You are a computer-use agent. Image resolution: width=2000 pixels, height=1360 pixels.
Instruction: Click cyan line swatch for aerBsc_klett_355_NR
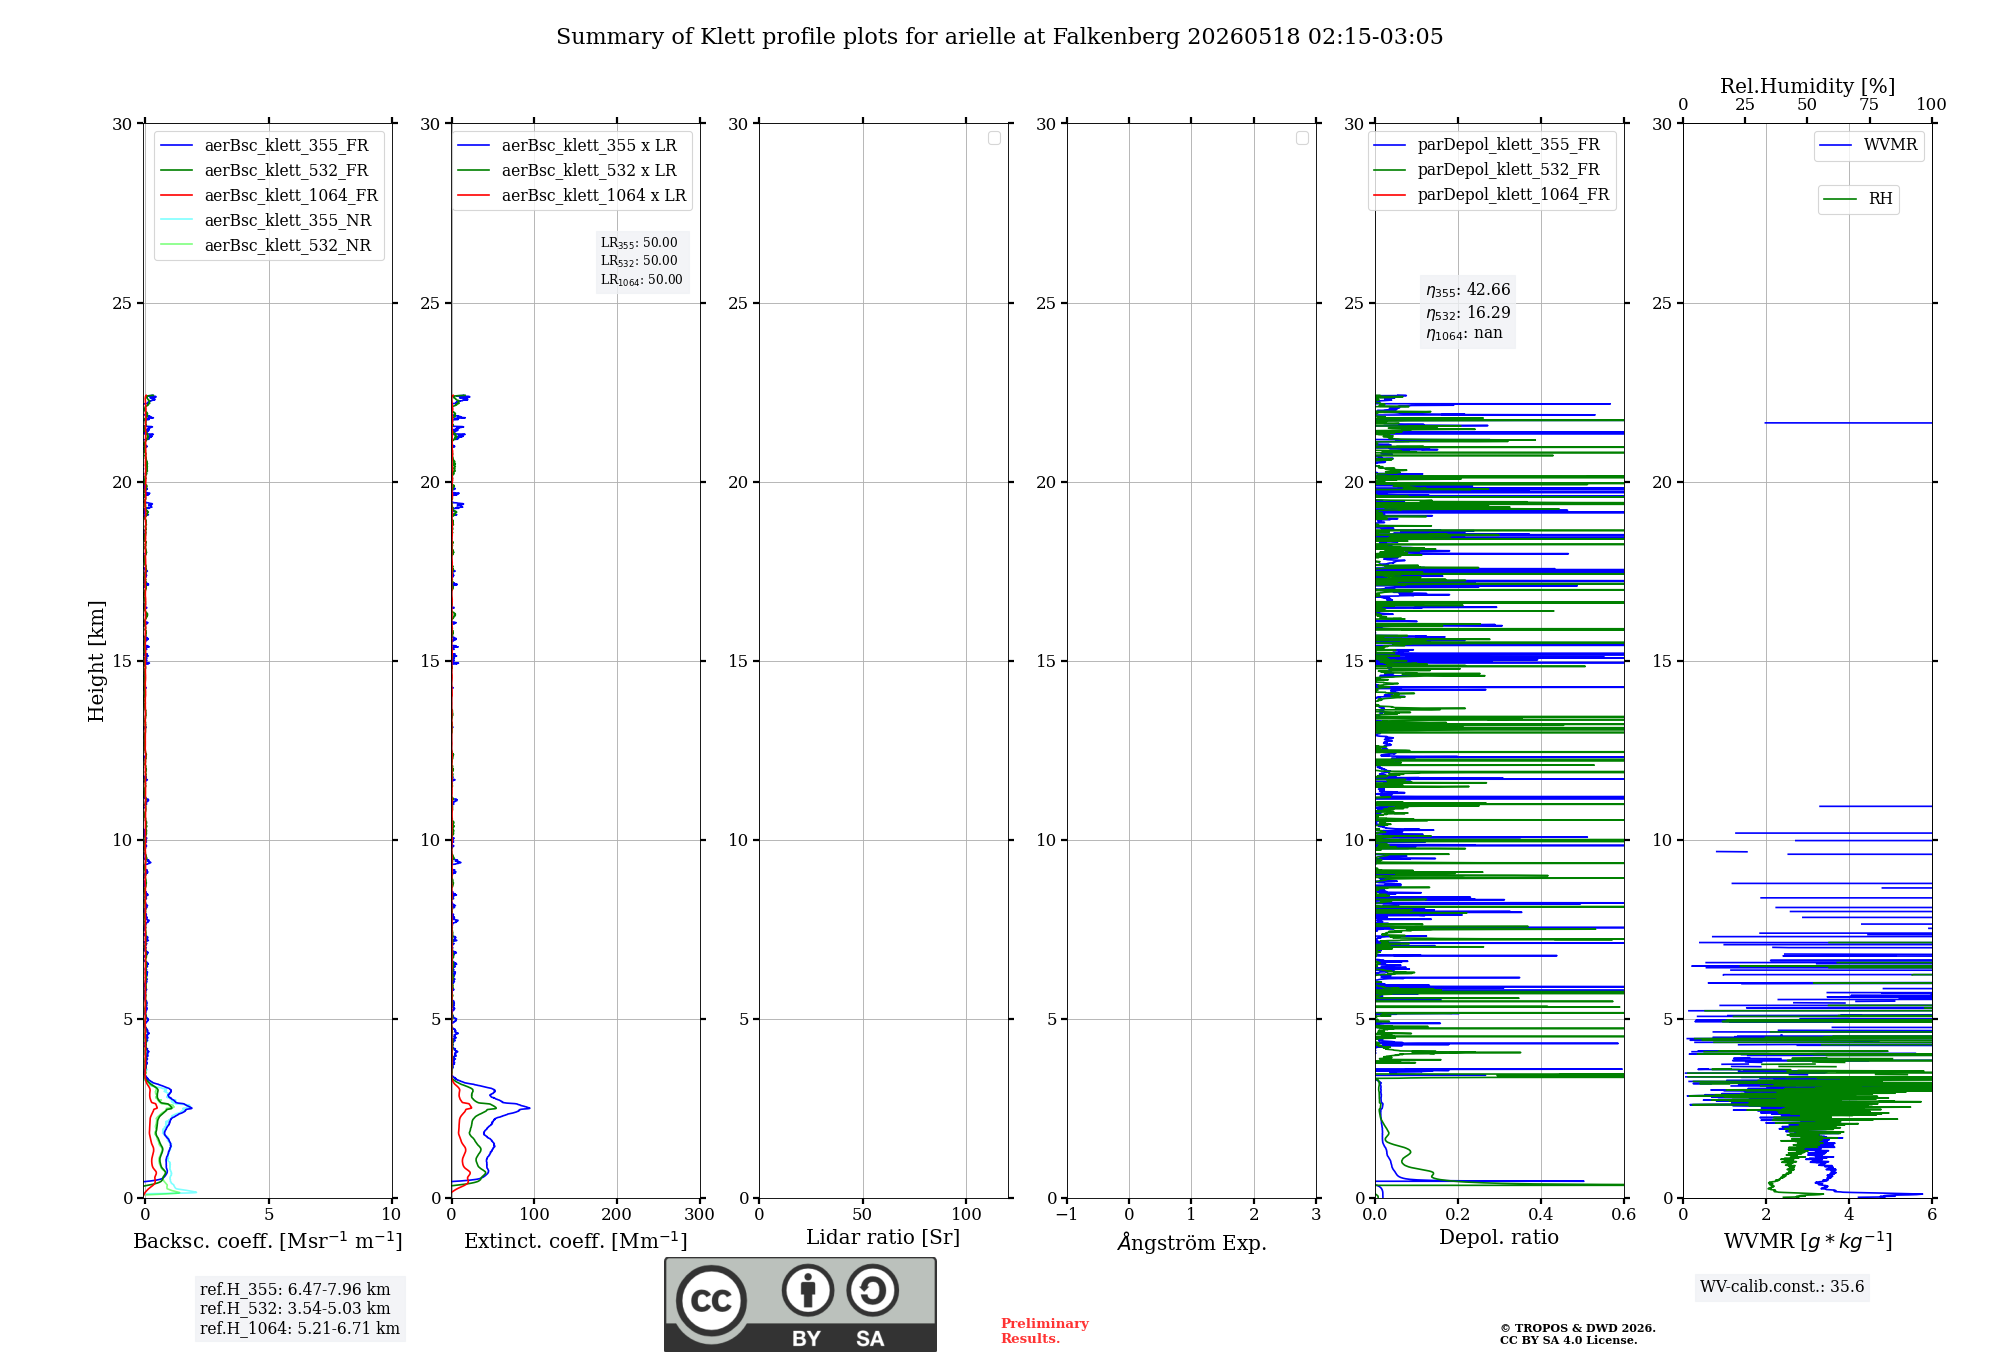pos(176,221)
